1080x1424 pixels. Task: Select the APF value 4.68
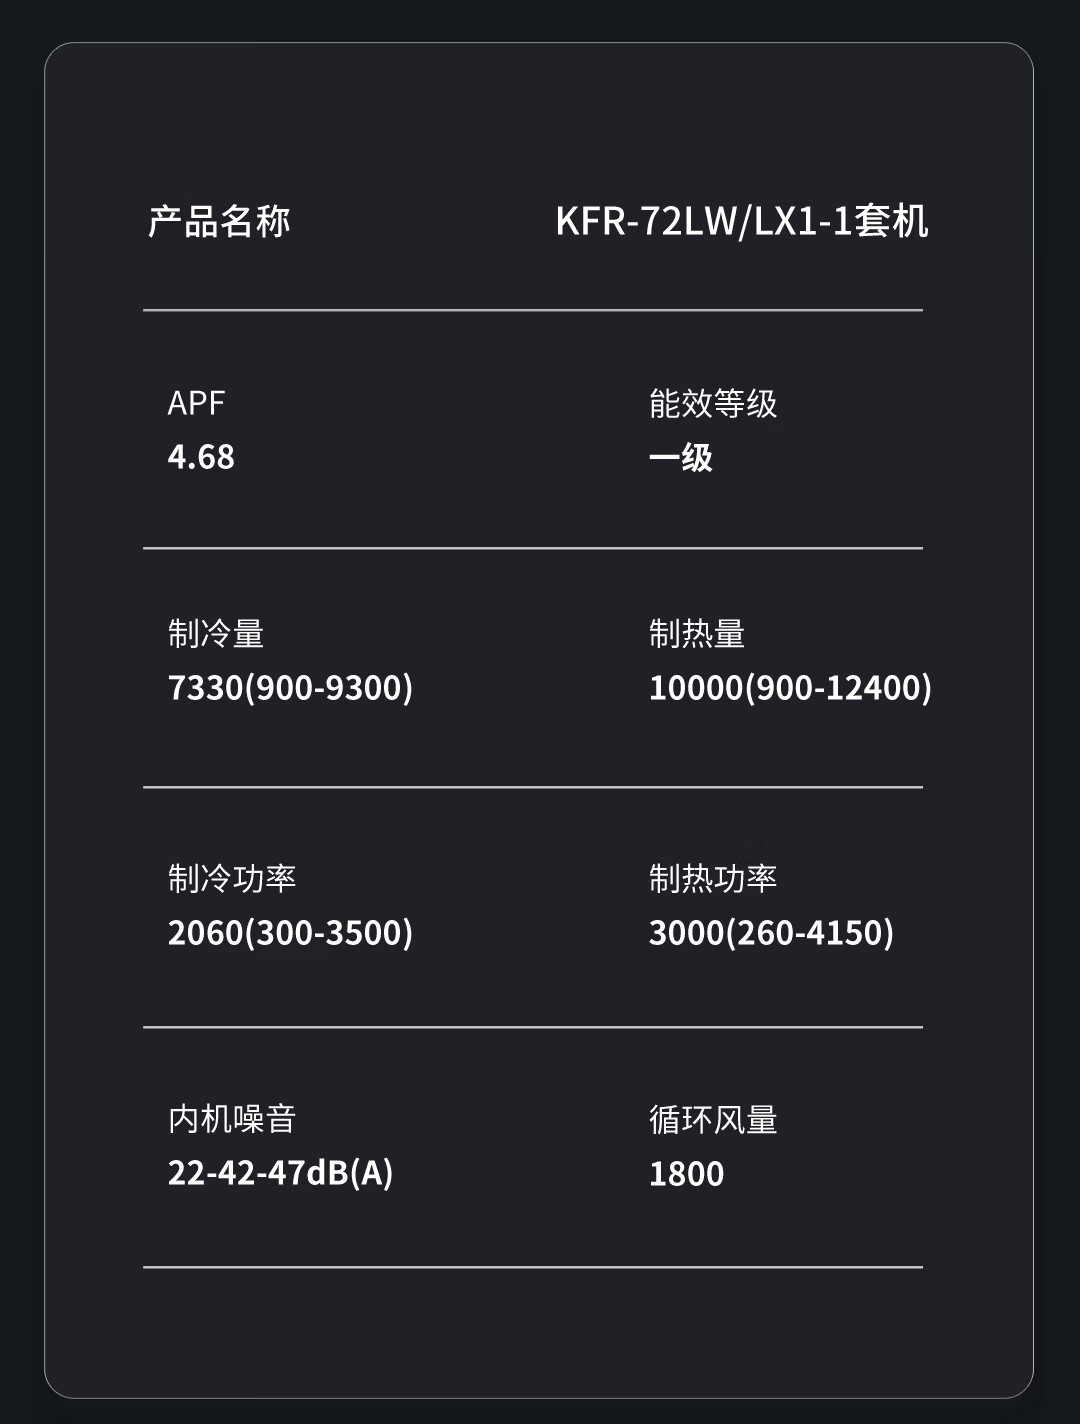pos(201,457)
